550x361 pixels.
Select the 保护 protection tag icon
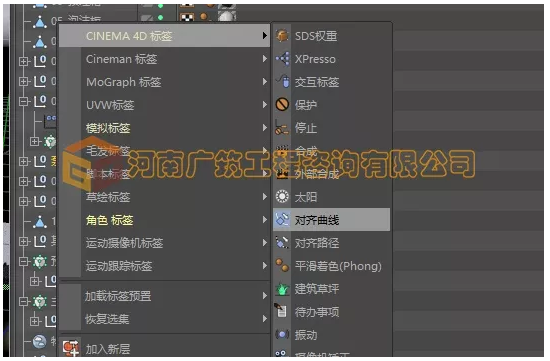[282, 105]
